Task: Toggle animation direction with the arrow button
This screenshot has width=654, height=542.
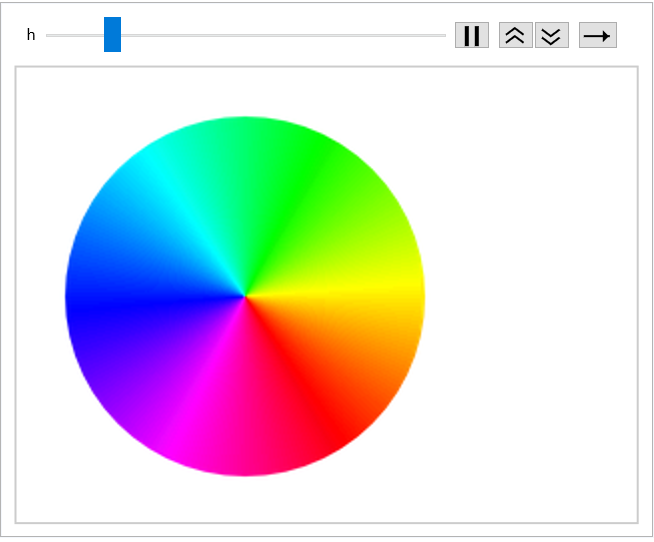Action: (597, 35)
